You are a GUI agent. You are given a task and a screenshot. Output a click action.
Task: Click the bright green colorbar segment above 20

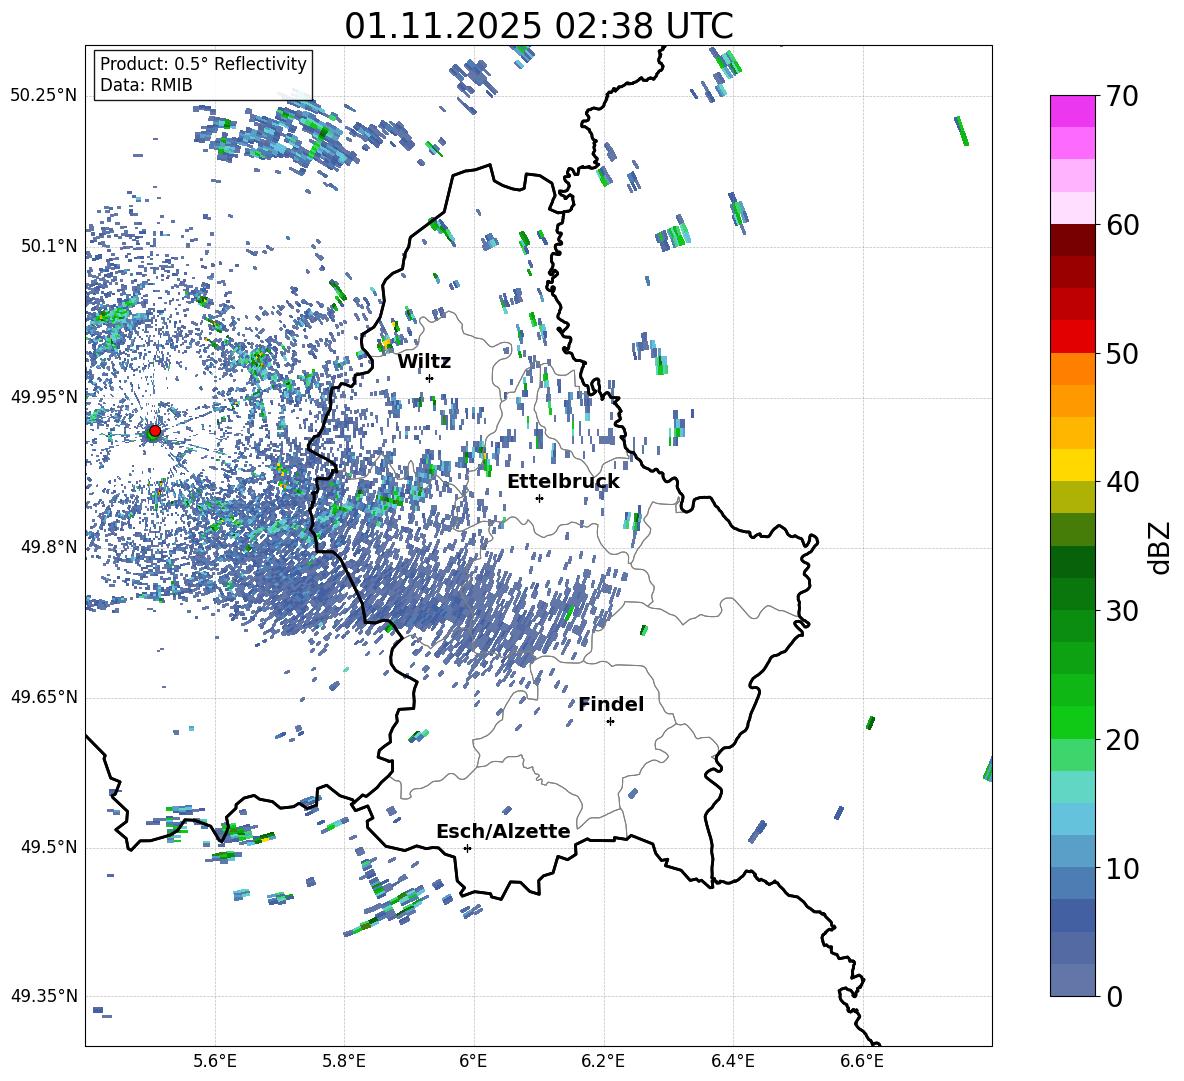(x=1072, y=722)
